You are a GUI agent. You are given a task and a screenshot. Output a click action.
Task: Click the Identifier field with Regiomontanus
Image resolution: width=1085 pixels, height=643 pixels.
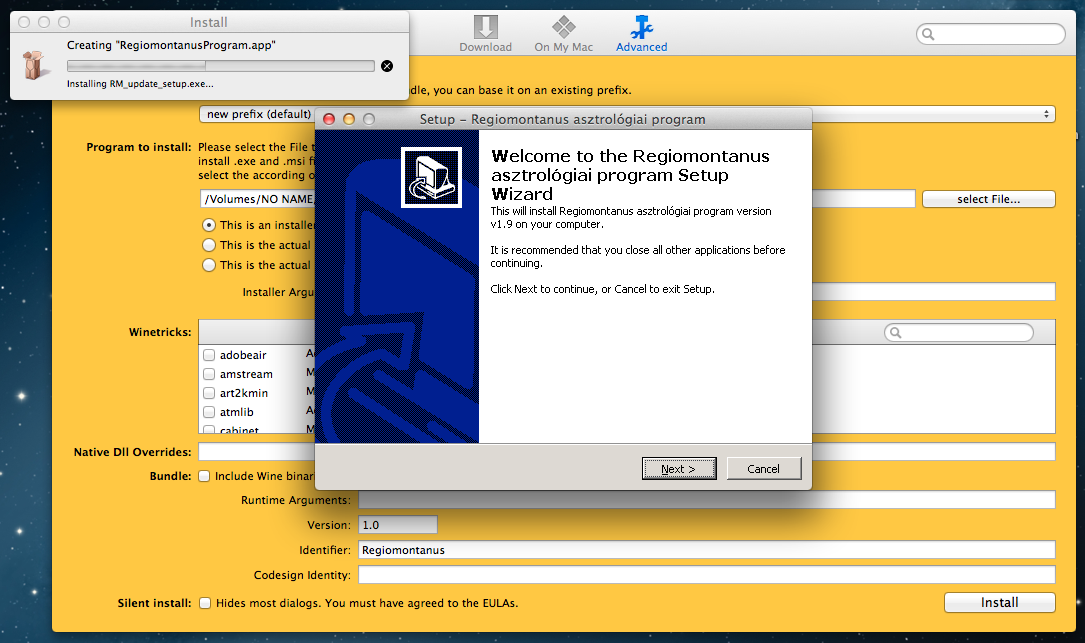click(x=706, y=550)
